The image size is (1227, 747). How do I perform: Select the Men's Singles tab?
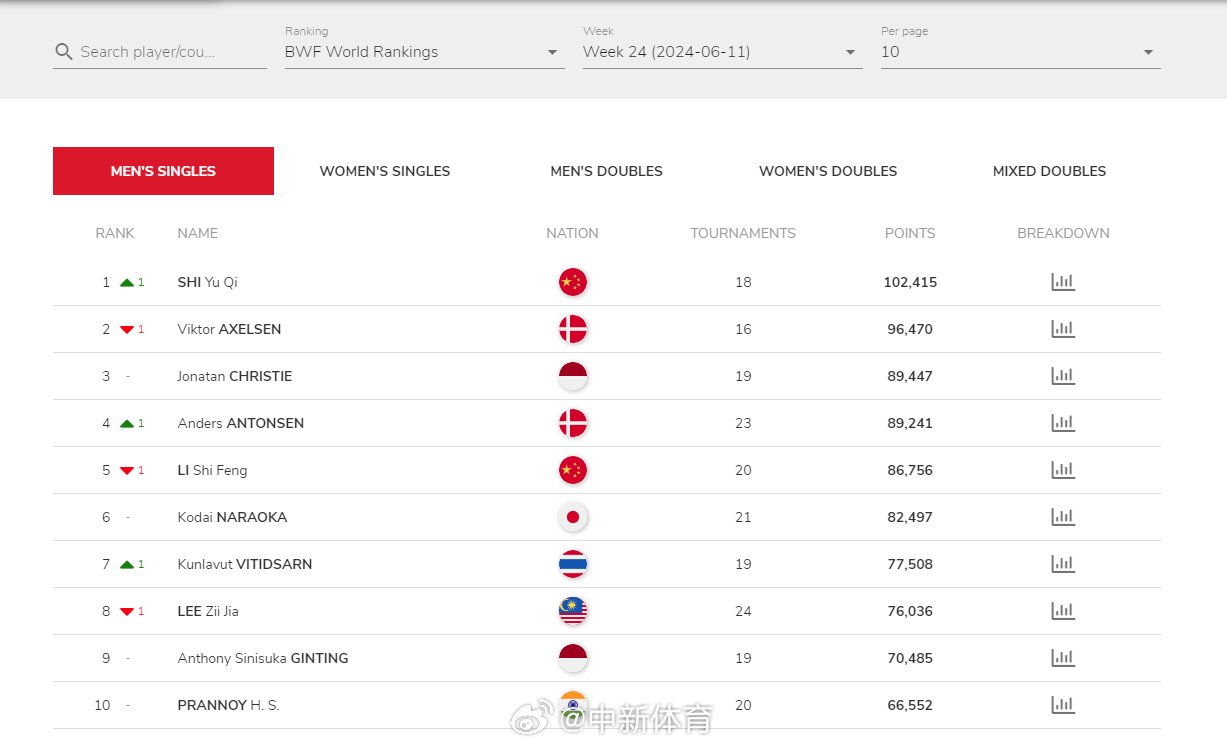tap(163, 171)
